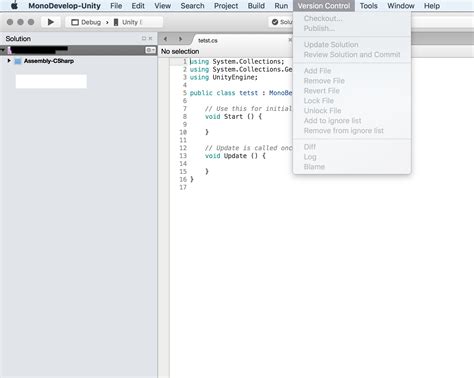Open the Run menu

point(281,6)
